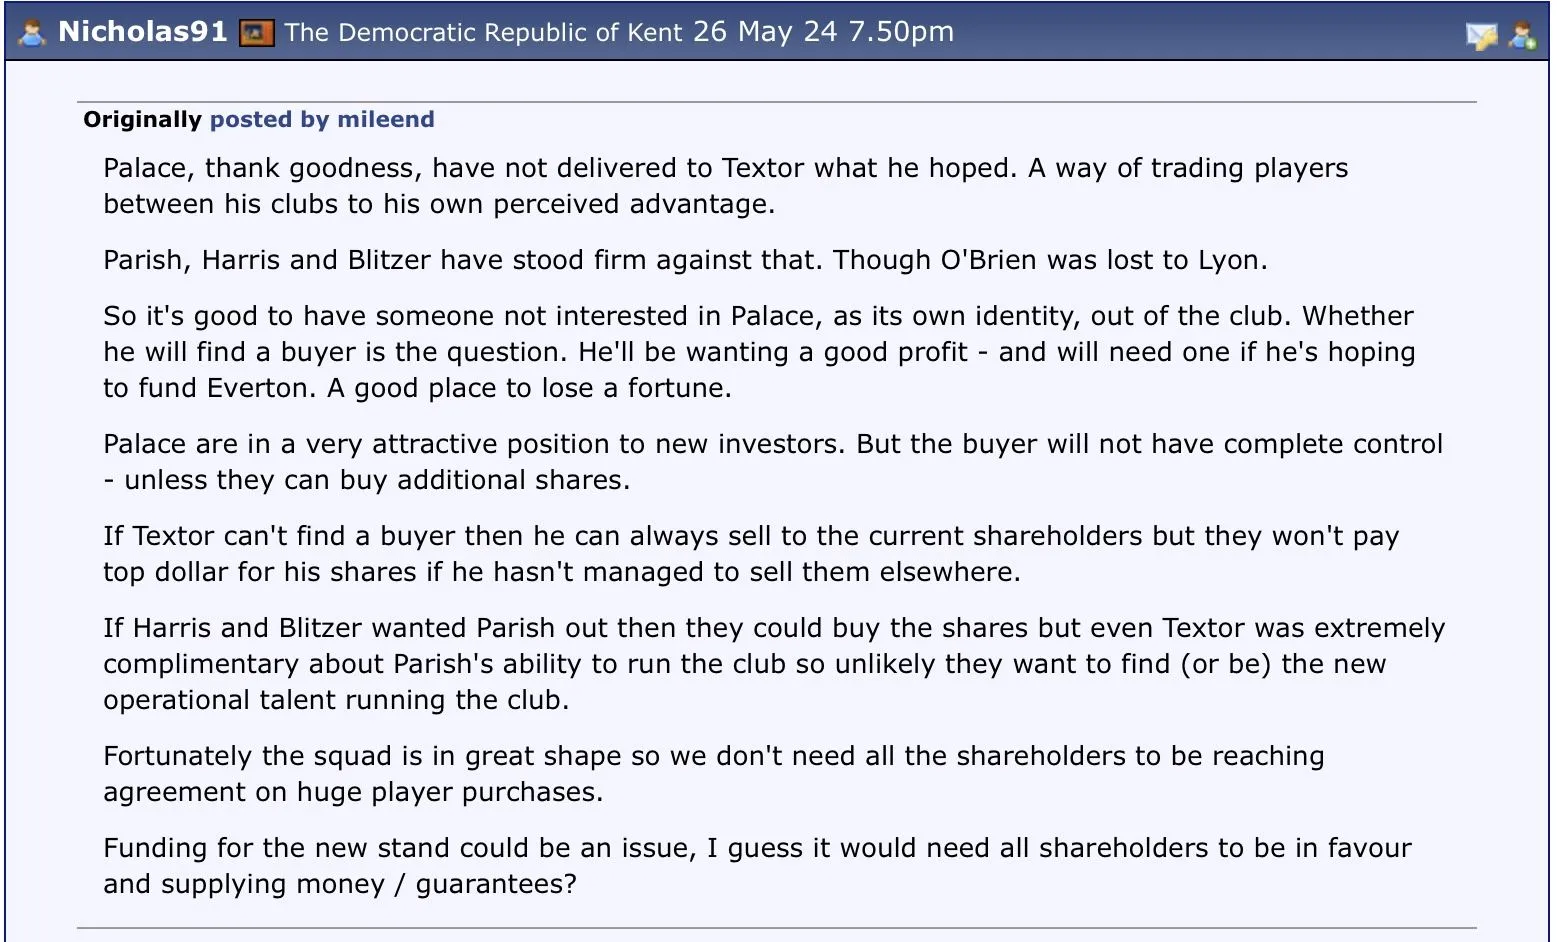
Task: Click the line about Parish, Harris and Blitzer standing firm
Action: pyautogui.click(x=685, y=260)
